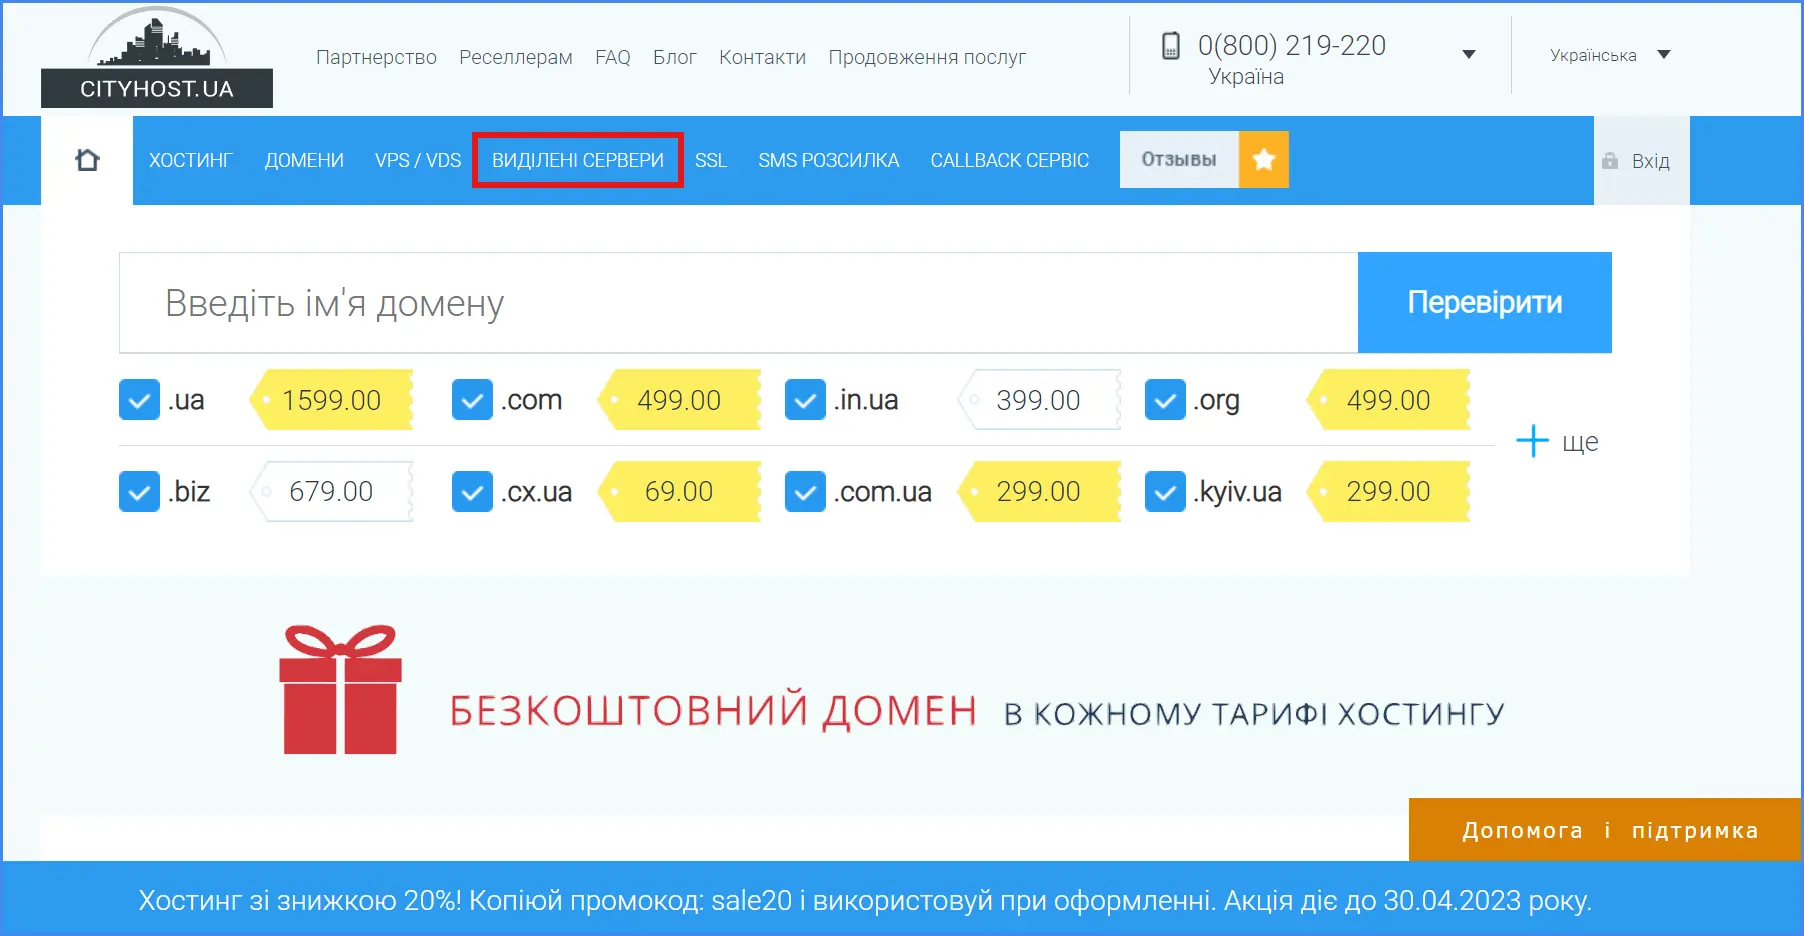Click the phone icon next to 0(800) 219-220
The width and height of the screenshot is (1804, 936).
coord(1170,45)
